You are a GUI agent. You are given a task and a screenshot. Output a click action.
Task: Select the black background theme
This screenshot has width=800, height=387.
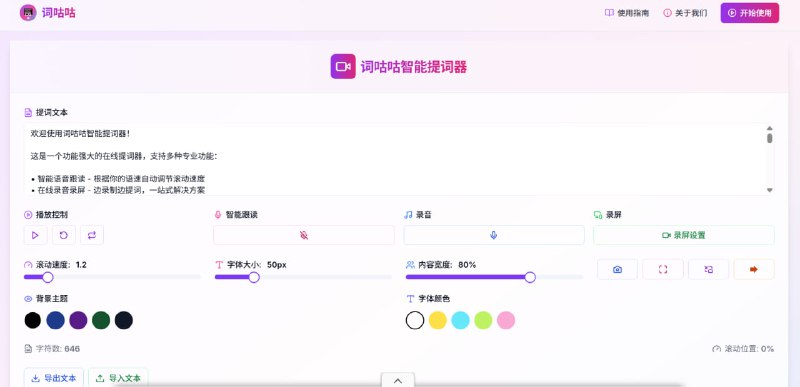coord(33,320)
